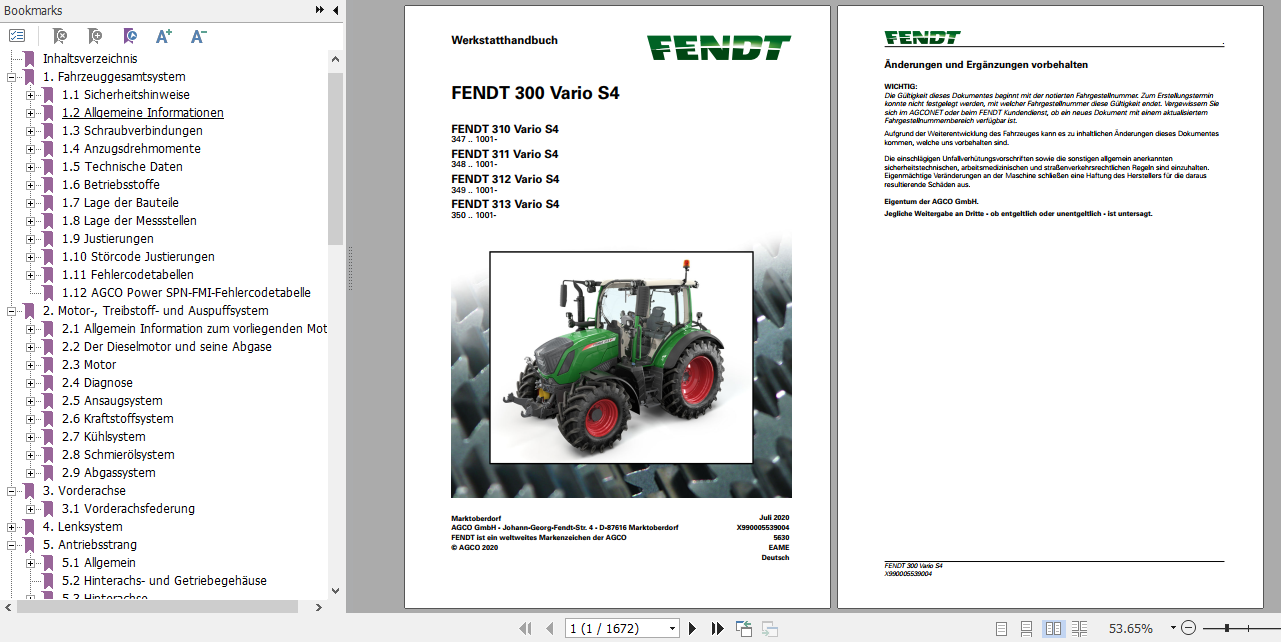Image resolution: width=1281 pixels, height=642 pixels.
Task: Collapse the 2. Motor-, Treibstoff- und Auspuffsystem bookmark
Action: coord(12,311)
